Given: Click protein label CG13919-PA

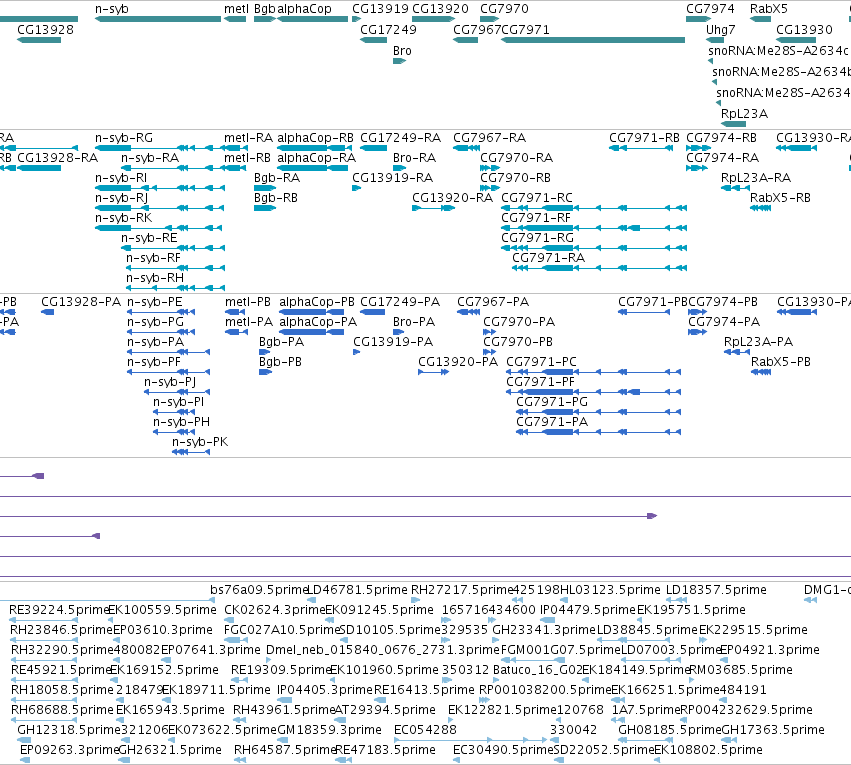Looking at the screenshot, I should tap(393, 342).
